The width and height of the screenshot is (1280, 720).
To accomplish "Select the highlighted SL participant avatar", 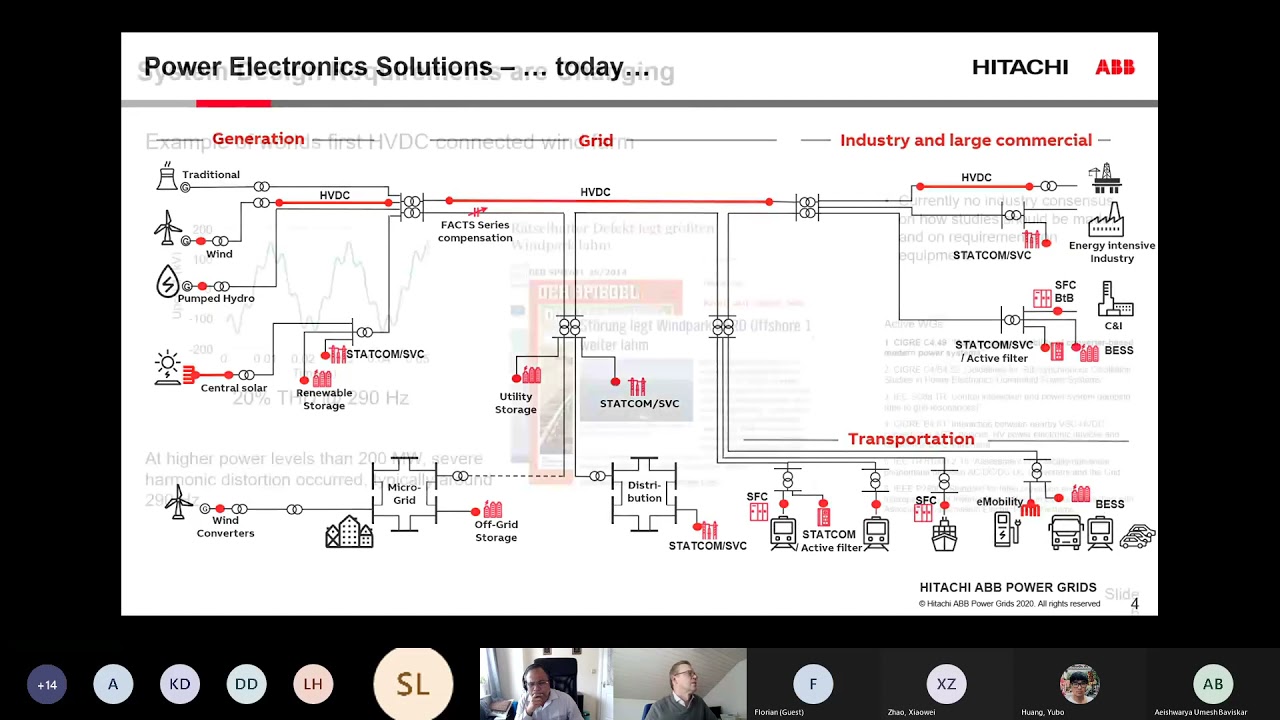I will 413,684.
